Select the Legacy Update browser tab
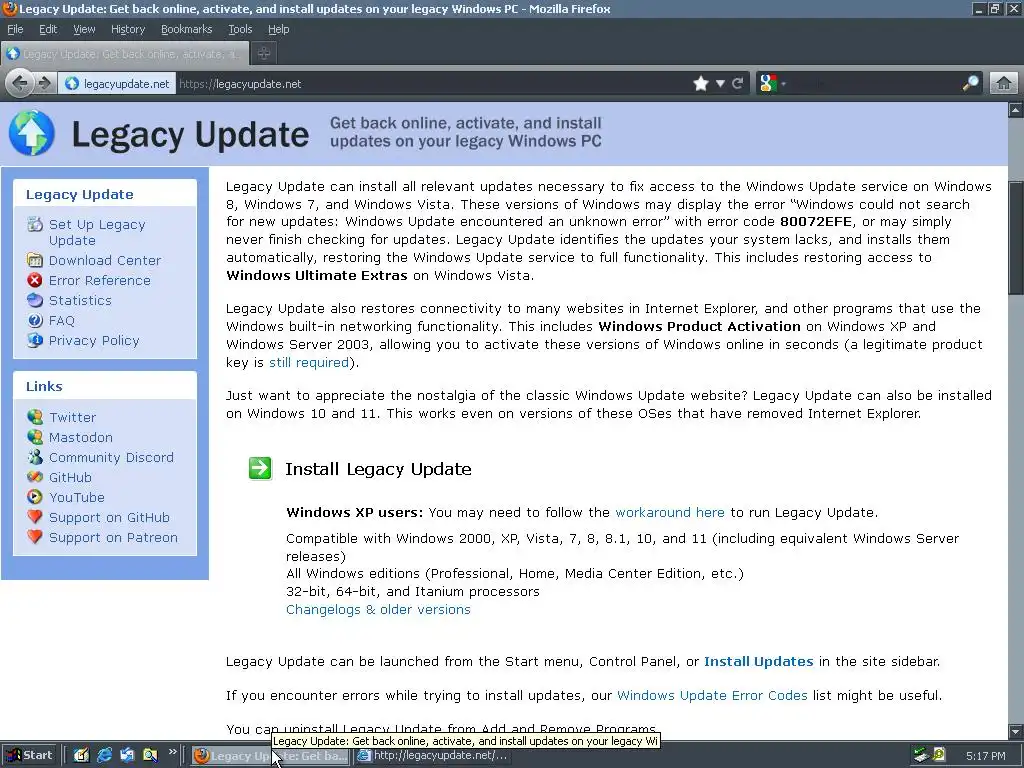The height and width of the screenshot is (768, 1024). pos(125,54)
